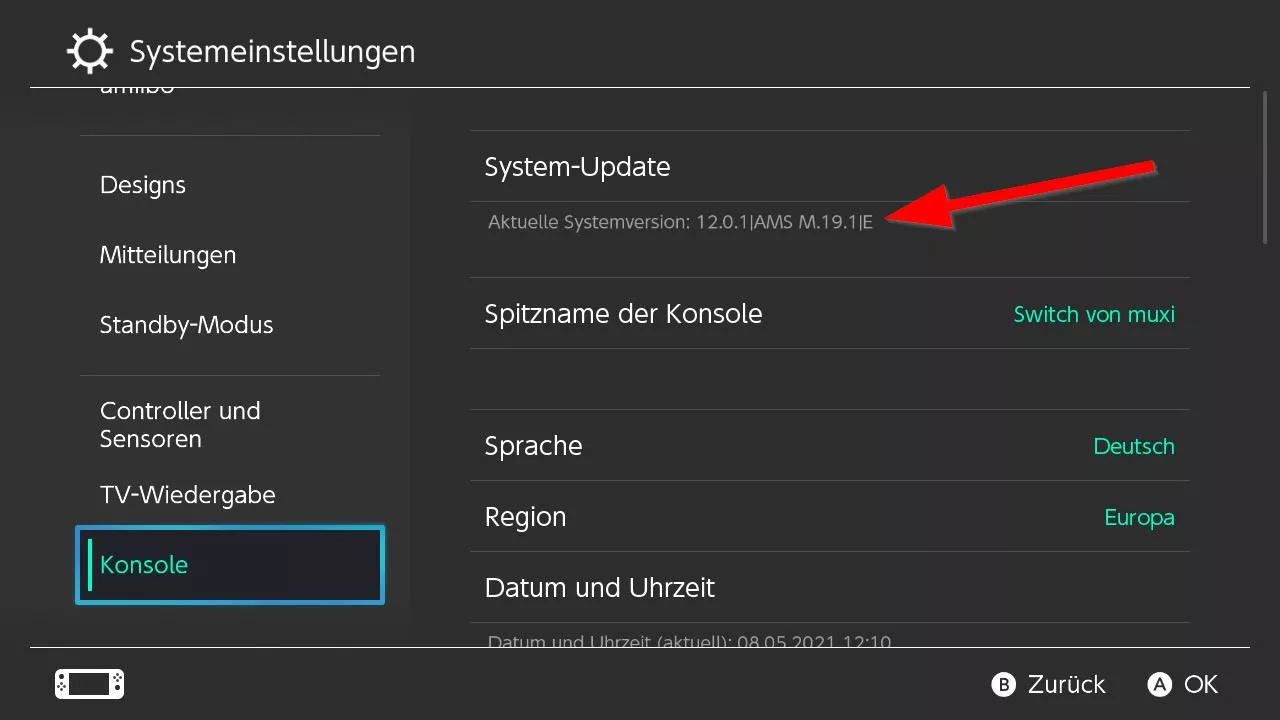
Task: Open the Sprache language selection
Action: pyautogui.click(x=830, y=445)
